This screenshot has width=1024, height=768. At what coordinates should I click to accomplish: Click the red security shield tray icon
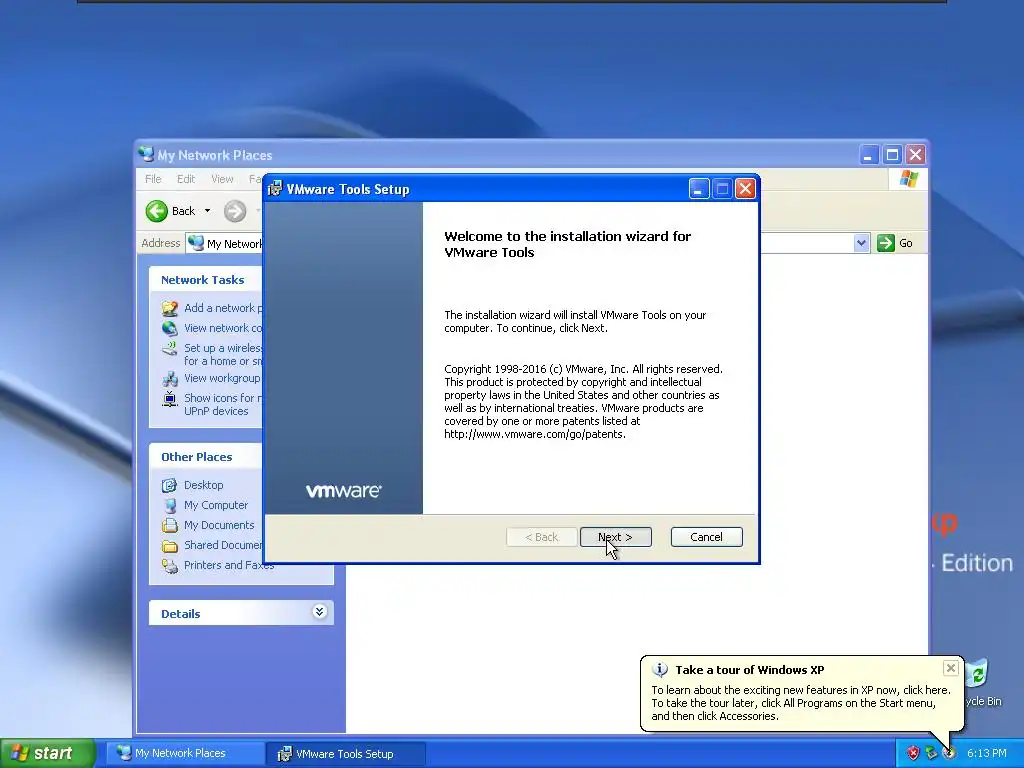(913, 753)
